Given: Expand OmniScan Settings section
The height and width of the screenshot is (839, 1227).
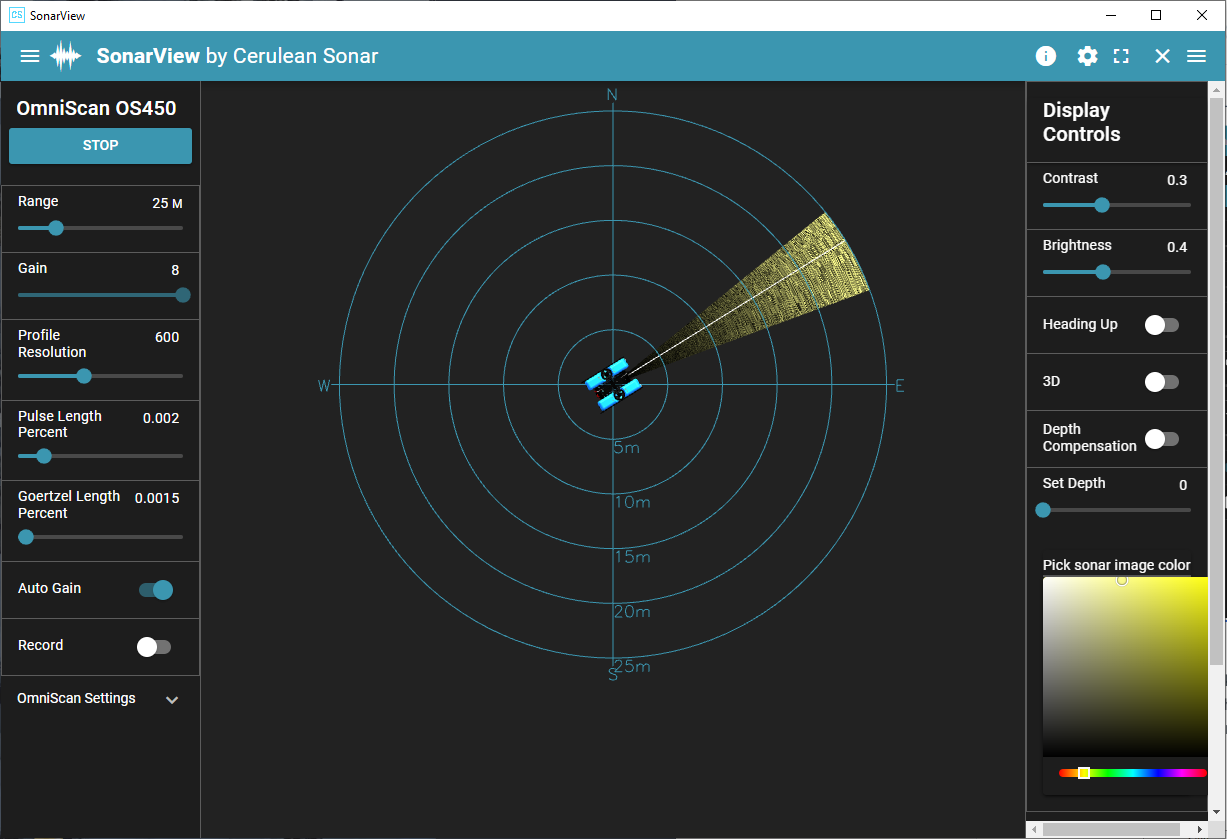Looking at the screenshot, I should pyautogui.click(x=172, y=700).
